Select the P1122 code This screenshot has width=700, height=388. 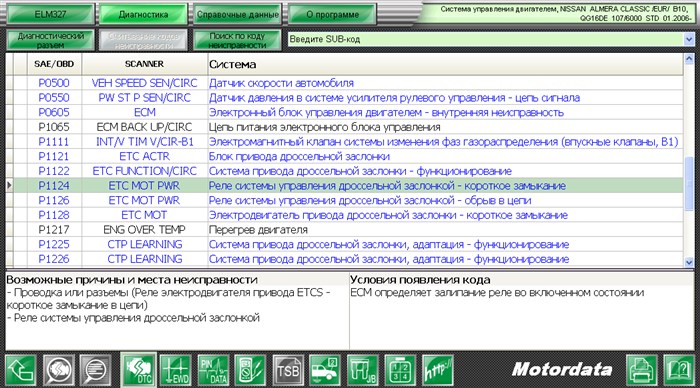54,171
